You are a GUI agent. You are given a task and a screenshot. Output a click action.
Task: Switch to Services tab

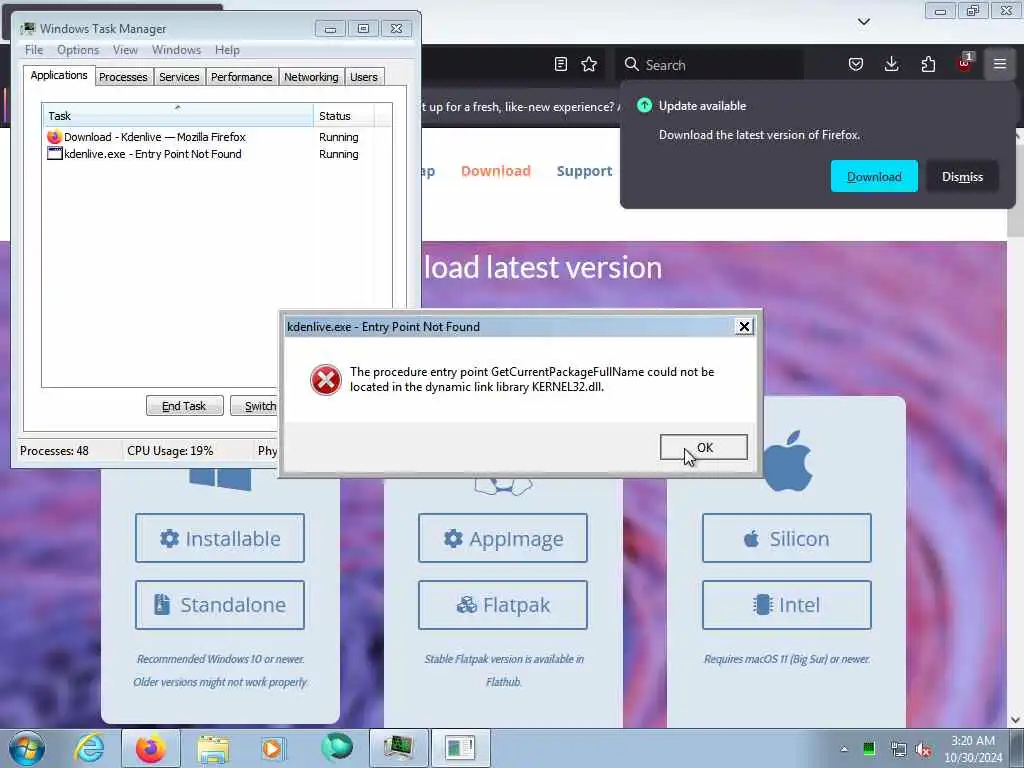[x=179, y=76]
